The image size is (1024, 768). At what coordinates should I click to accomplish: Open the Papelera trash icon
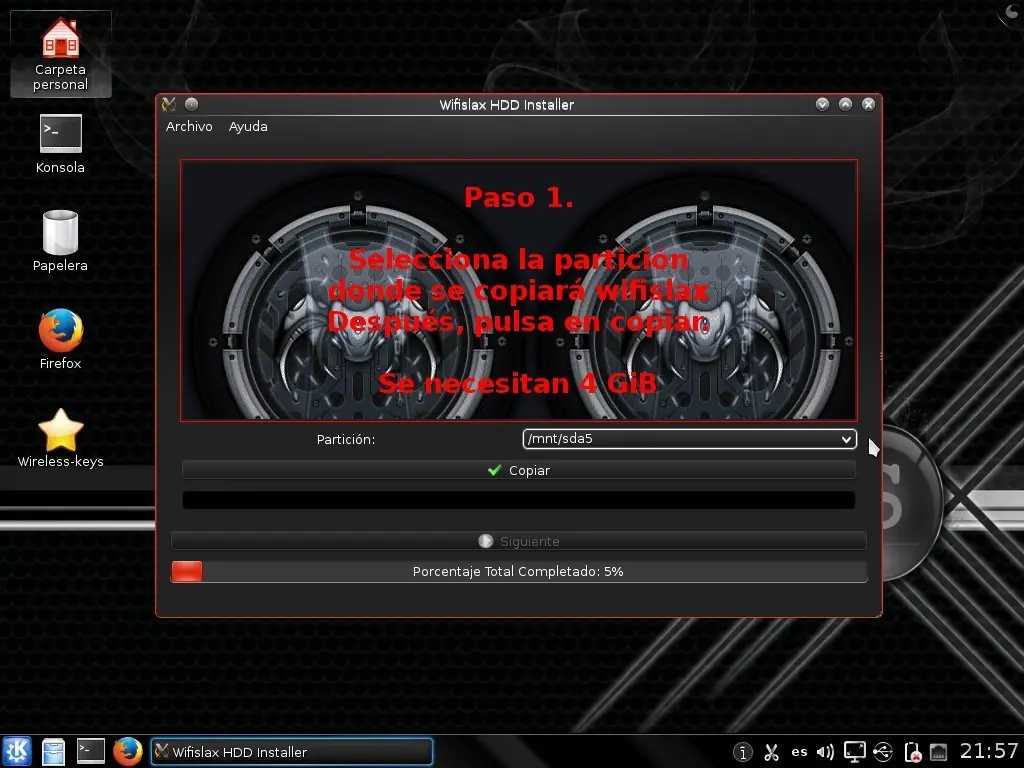point(60,241)
